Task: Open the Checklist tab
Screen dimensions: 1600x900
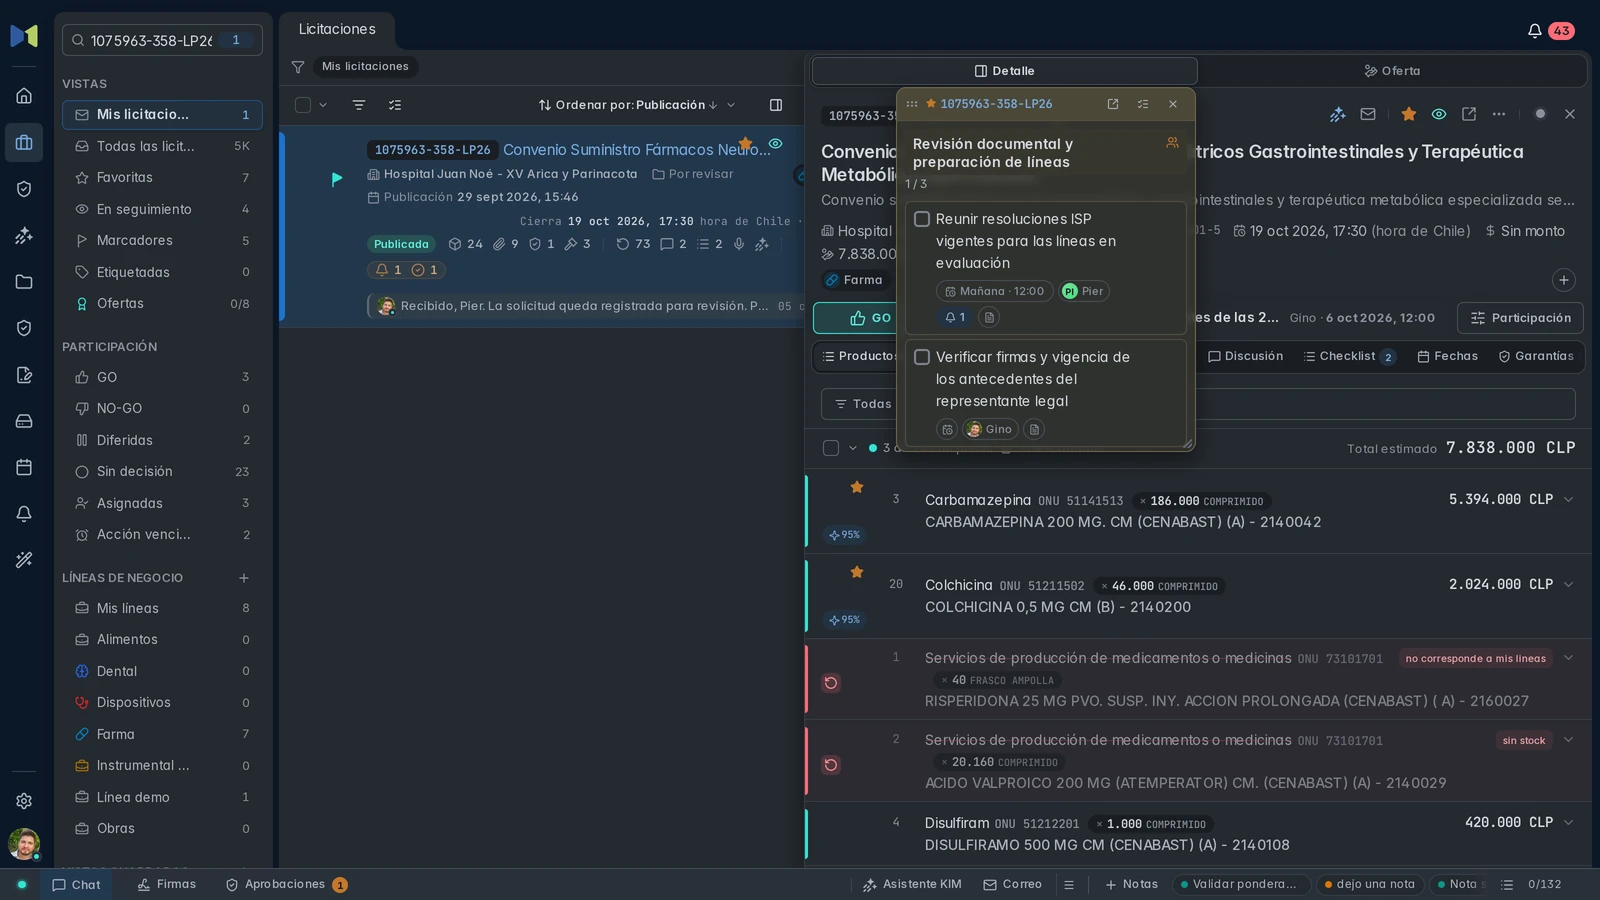Action: 1349,357
